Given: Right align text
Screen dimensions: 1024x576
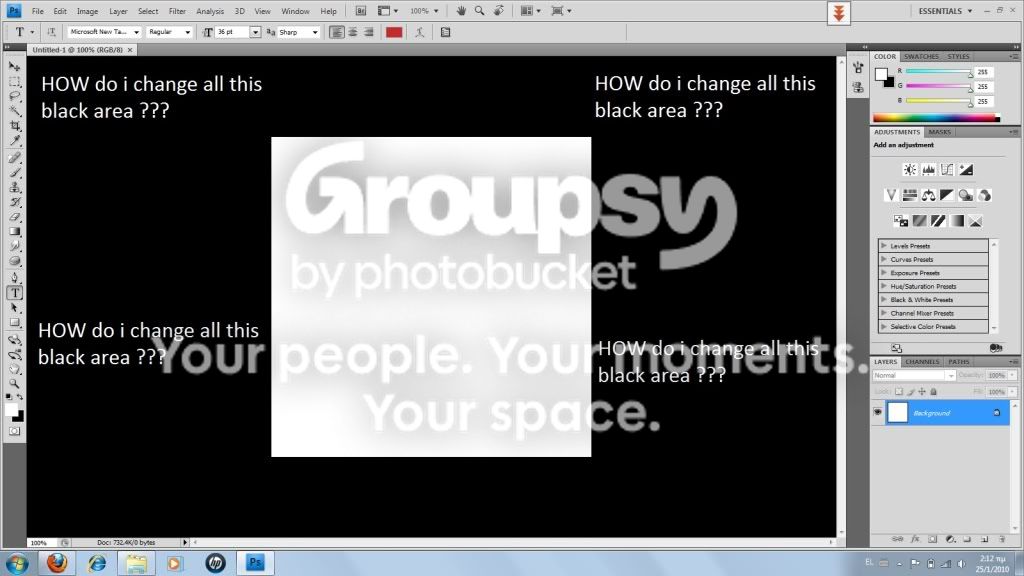Looking at the screenshot, I should 369,32.
